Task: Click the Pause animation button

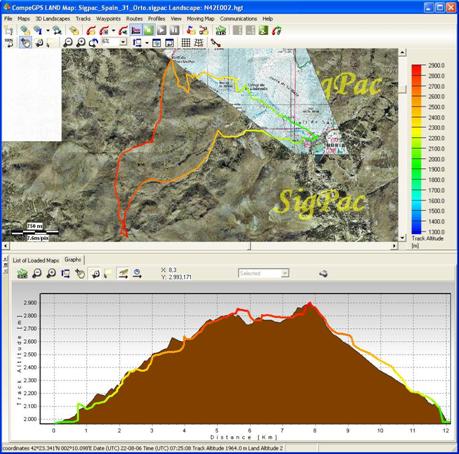Action: 175,30
